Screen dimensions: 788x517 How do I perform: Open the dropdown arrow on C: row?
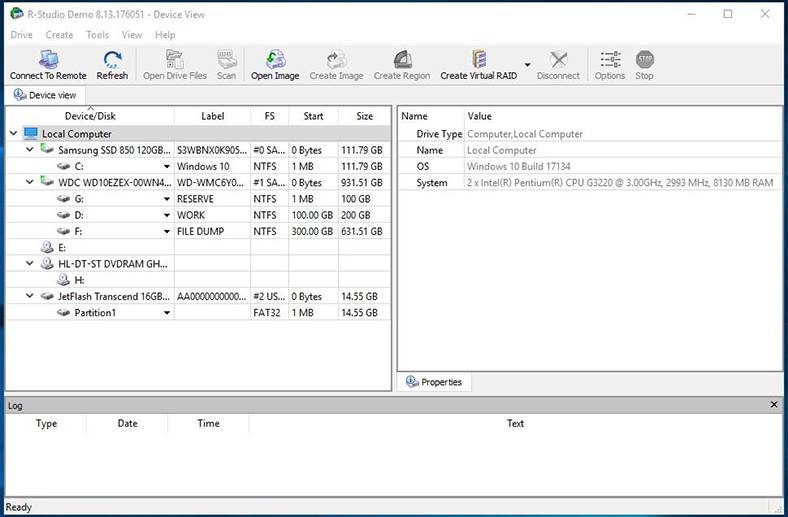point(167,166)
